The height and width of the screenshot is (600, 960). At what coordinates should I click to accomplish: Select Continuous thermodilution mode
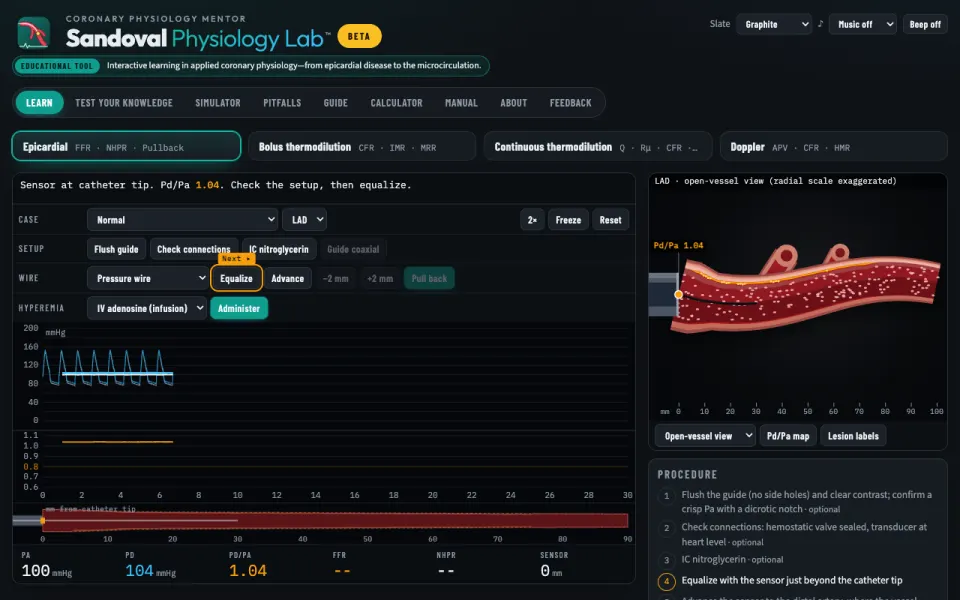598,146
